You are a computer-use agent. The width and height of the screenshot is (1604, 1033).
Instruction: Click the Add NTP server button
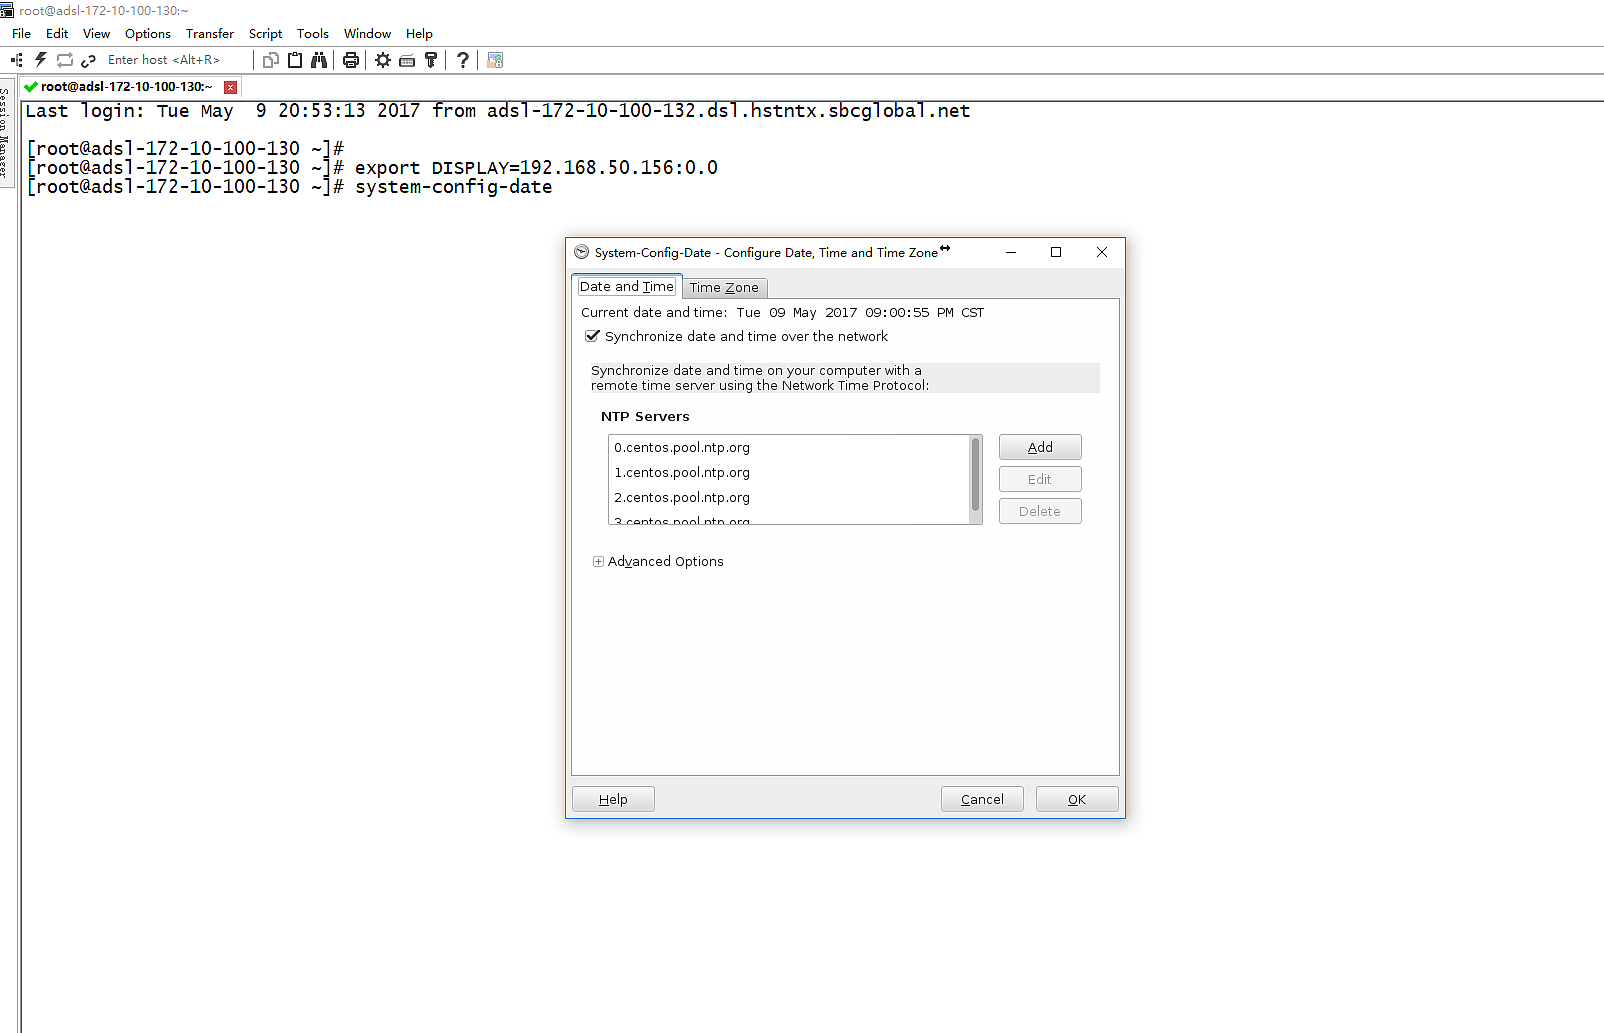[1039, 447]
